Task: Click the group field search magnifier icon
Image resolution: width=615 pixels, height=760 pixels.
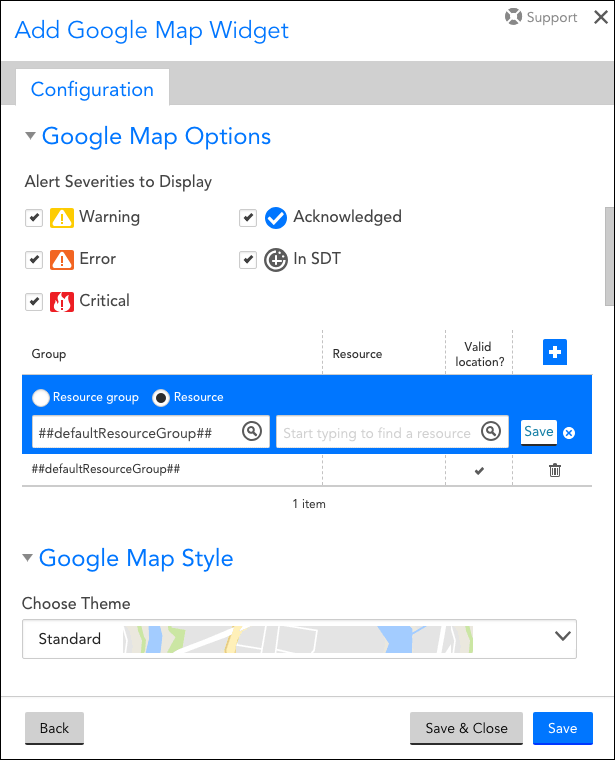Action: pos(252,431)
